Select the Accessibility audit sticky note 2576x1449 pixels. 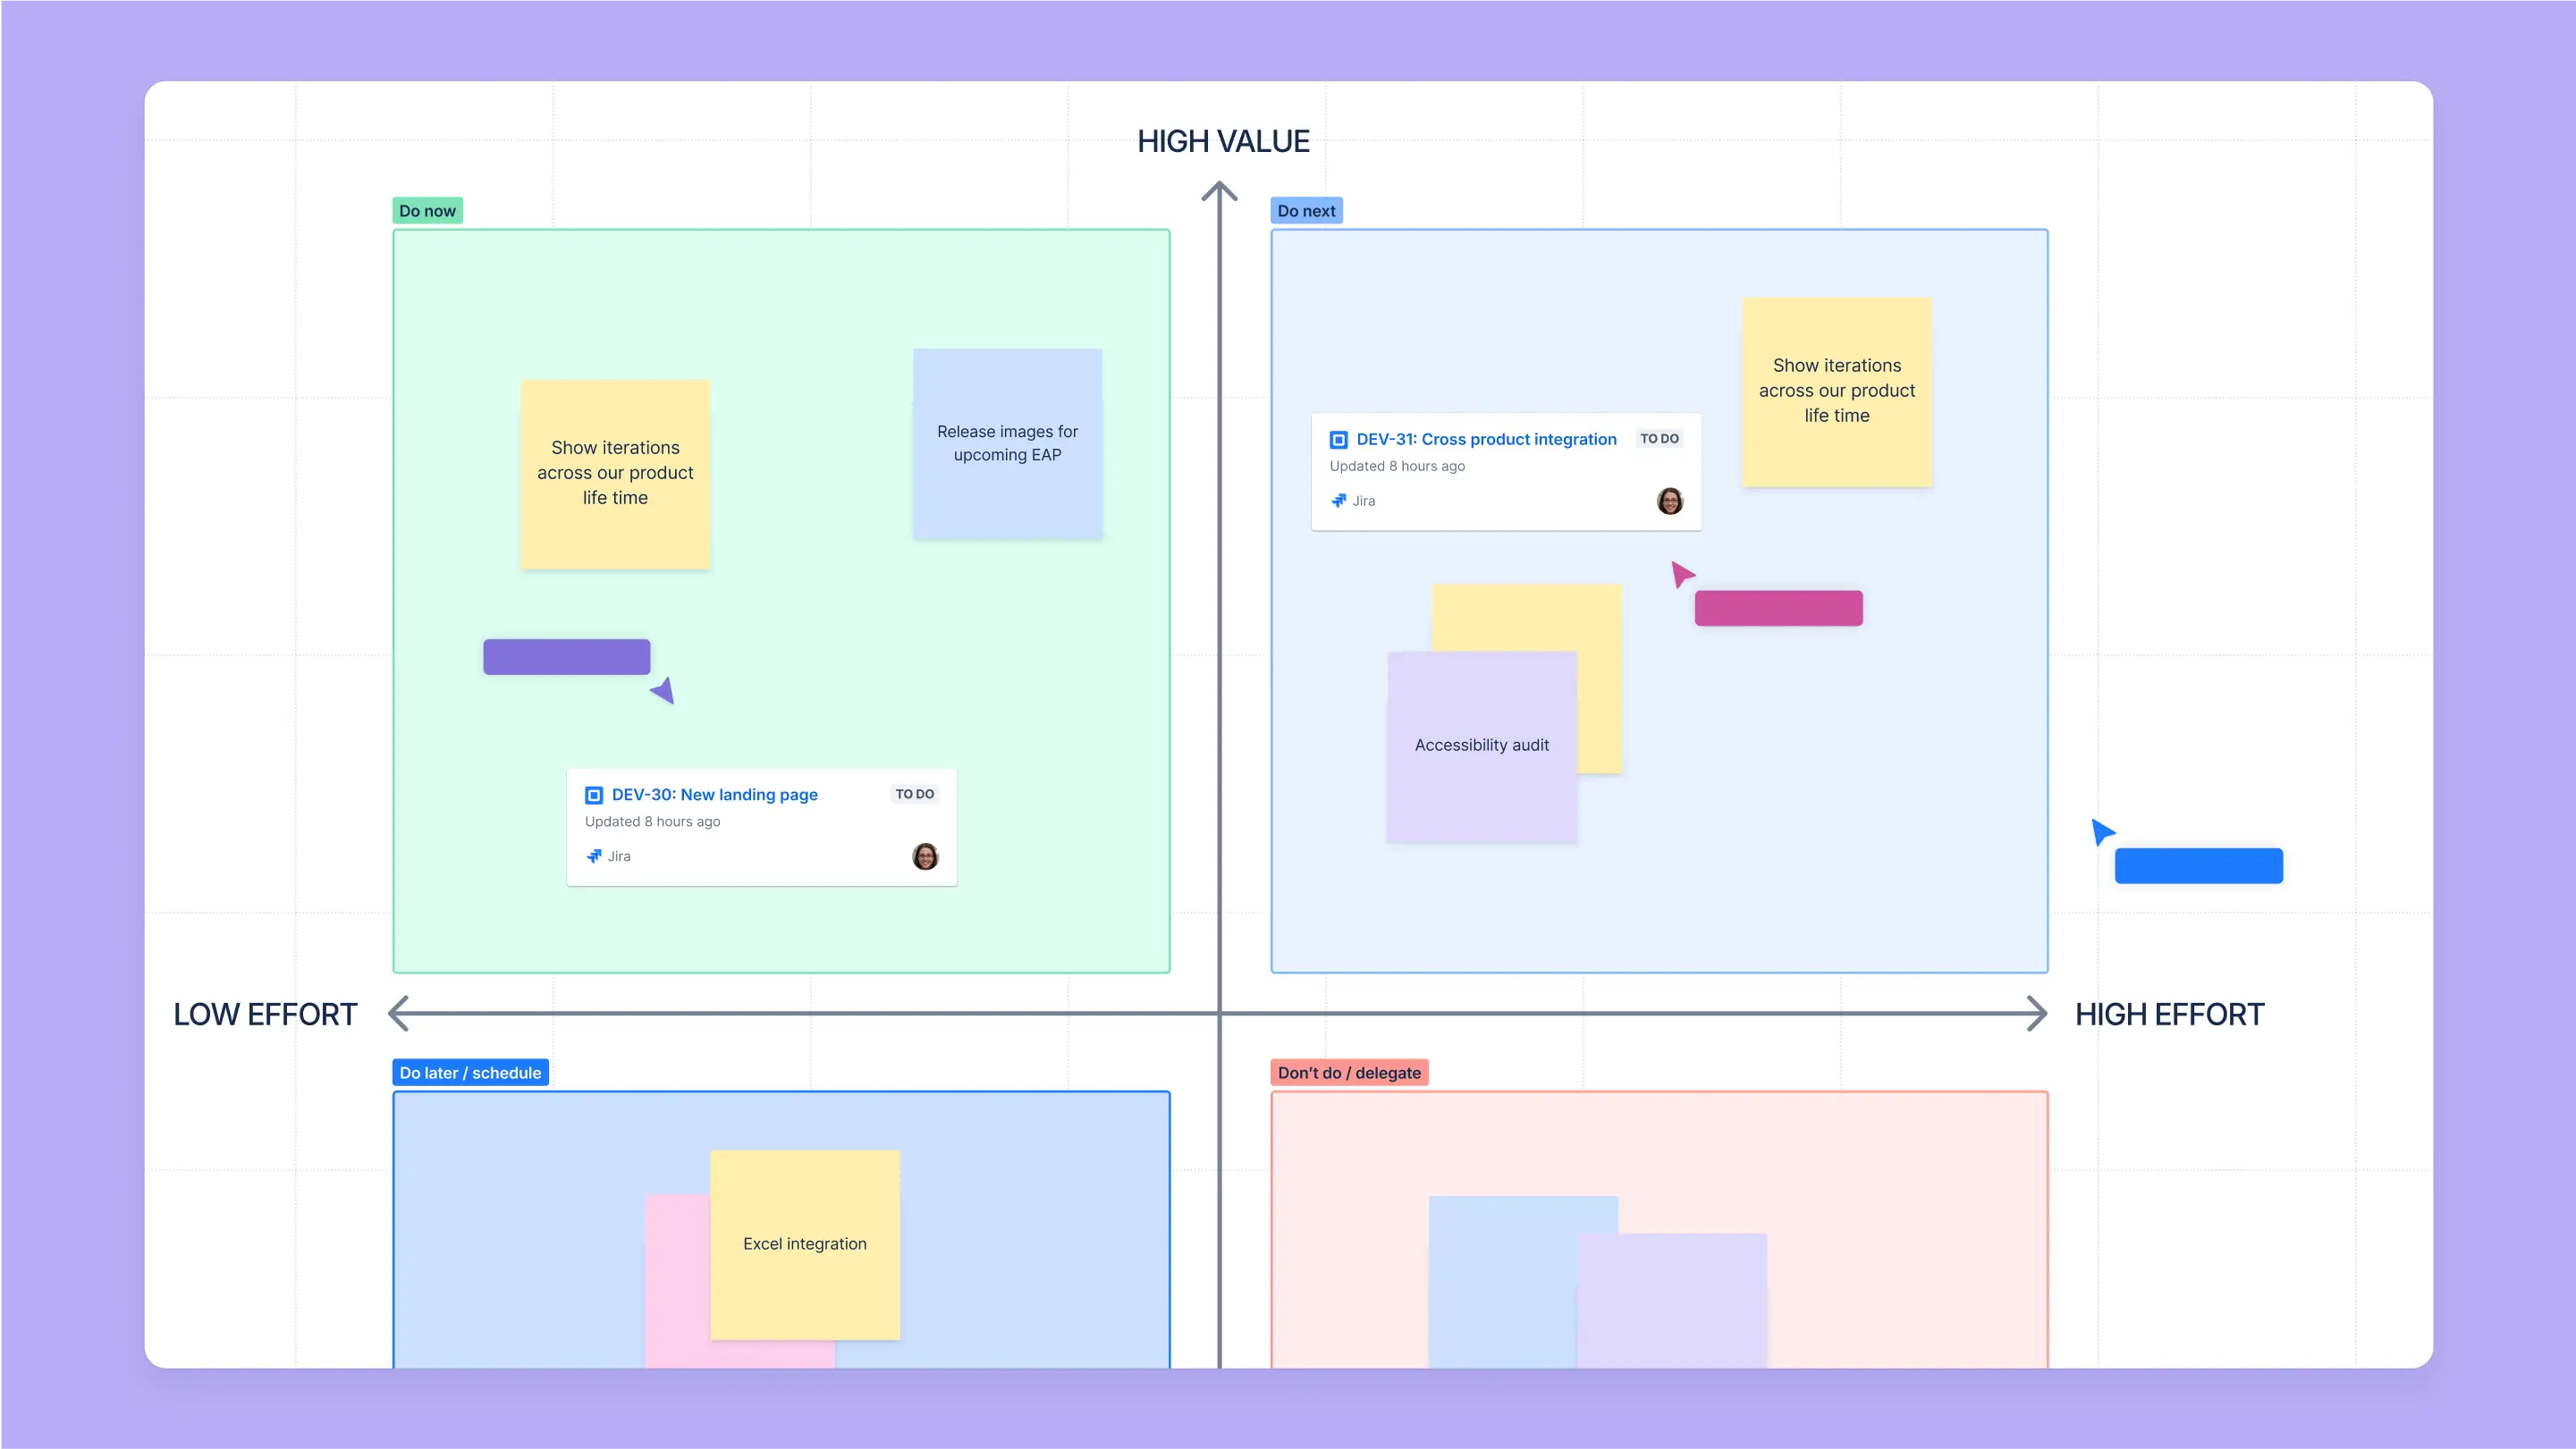pyautogui.click(x=1481, y=747)
